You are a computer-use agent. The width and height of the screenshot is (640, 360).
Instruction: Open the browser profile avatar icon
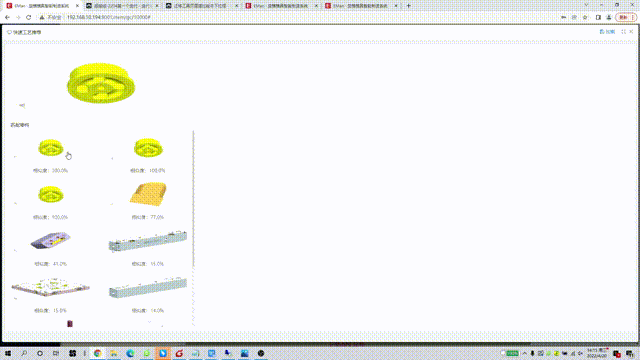[609, 18]
